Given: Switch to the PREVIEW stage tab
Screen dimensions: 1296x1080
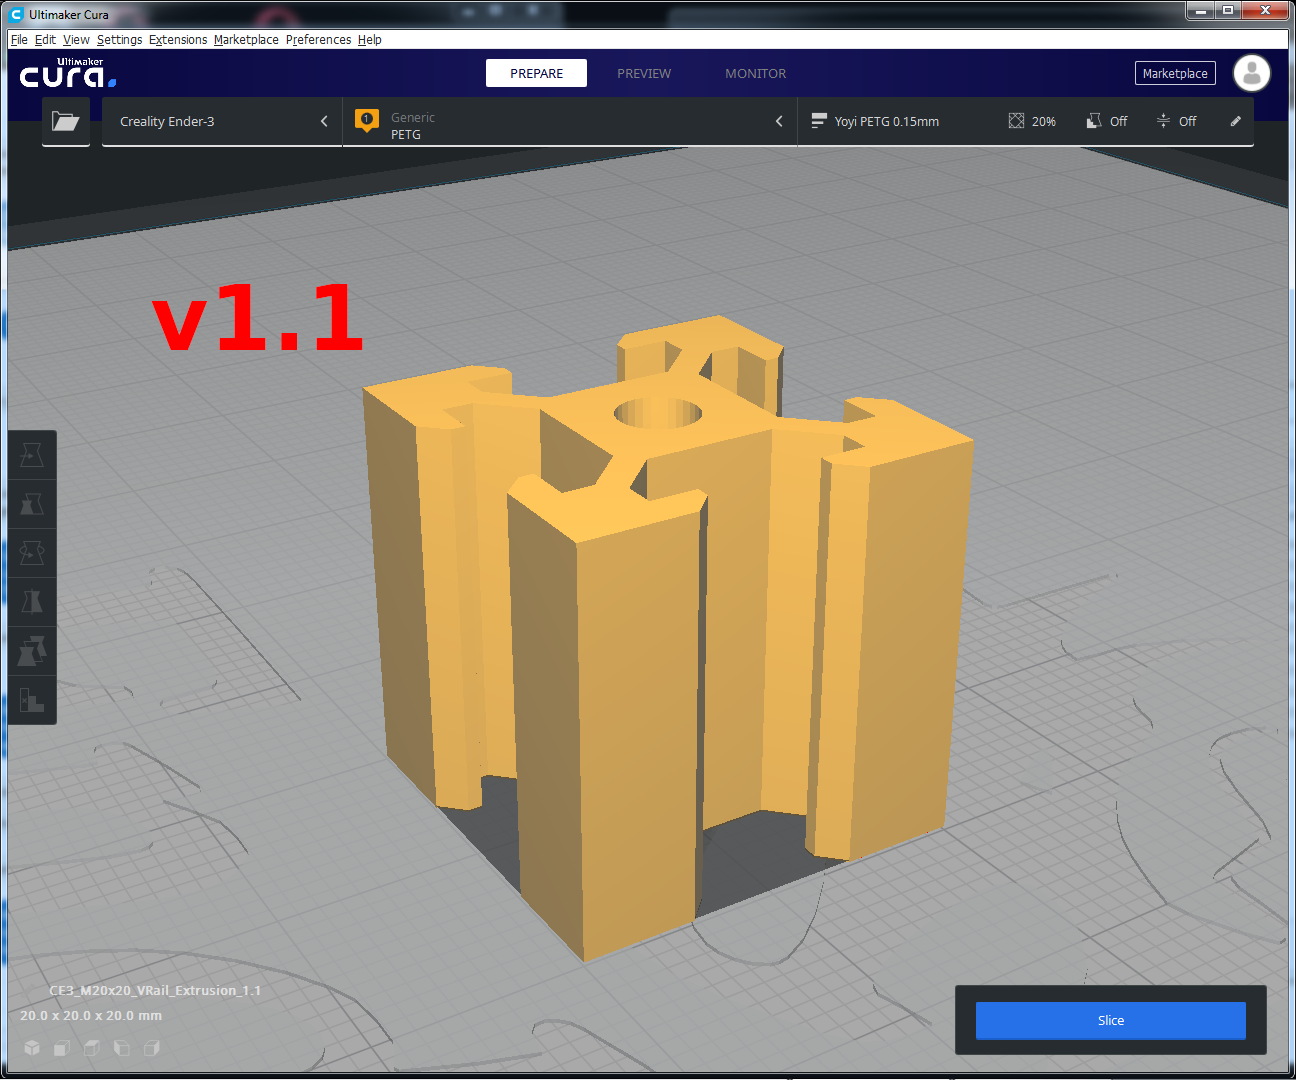Looking at the screenshot, I should coord(644,73).
